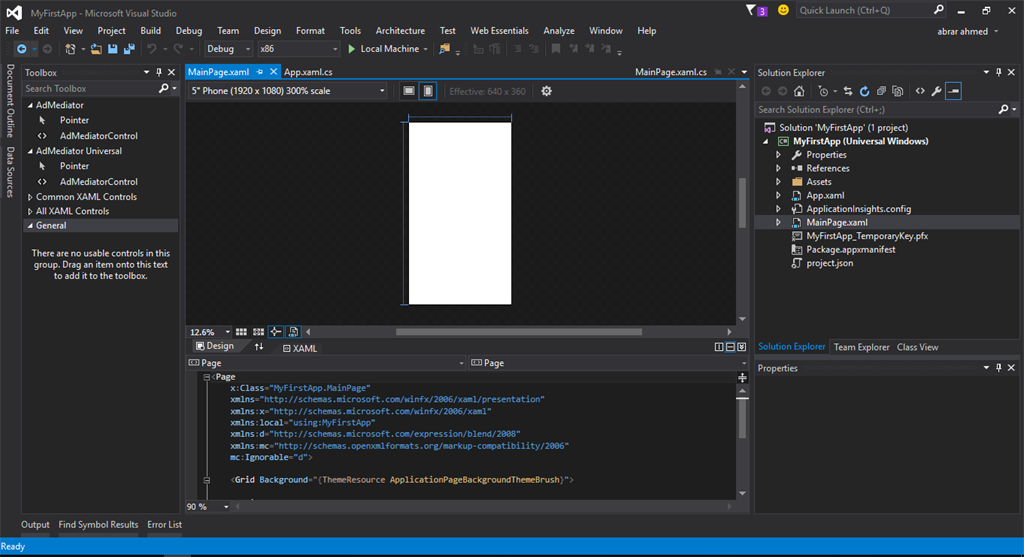Screen dimensions: 1024x557
Task: Switch designer to landscape orientation
Action: tap(409, 91)
